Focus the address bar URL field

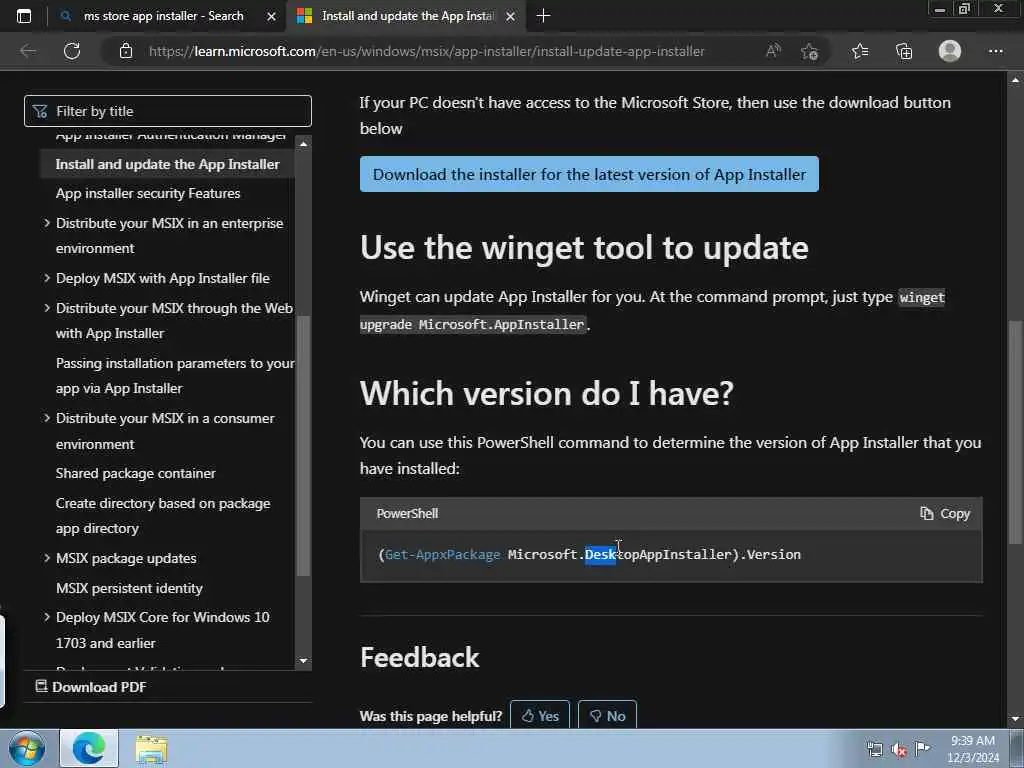[426, 51]
